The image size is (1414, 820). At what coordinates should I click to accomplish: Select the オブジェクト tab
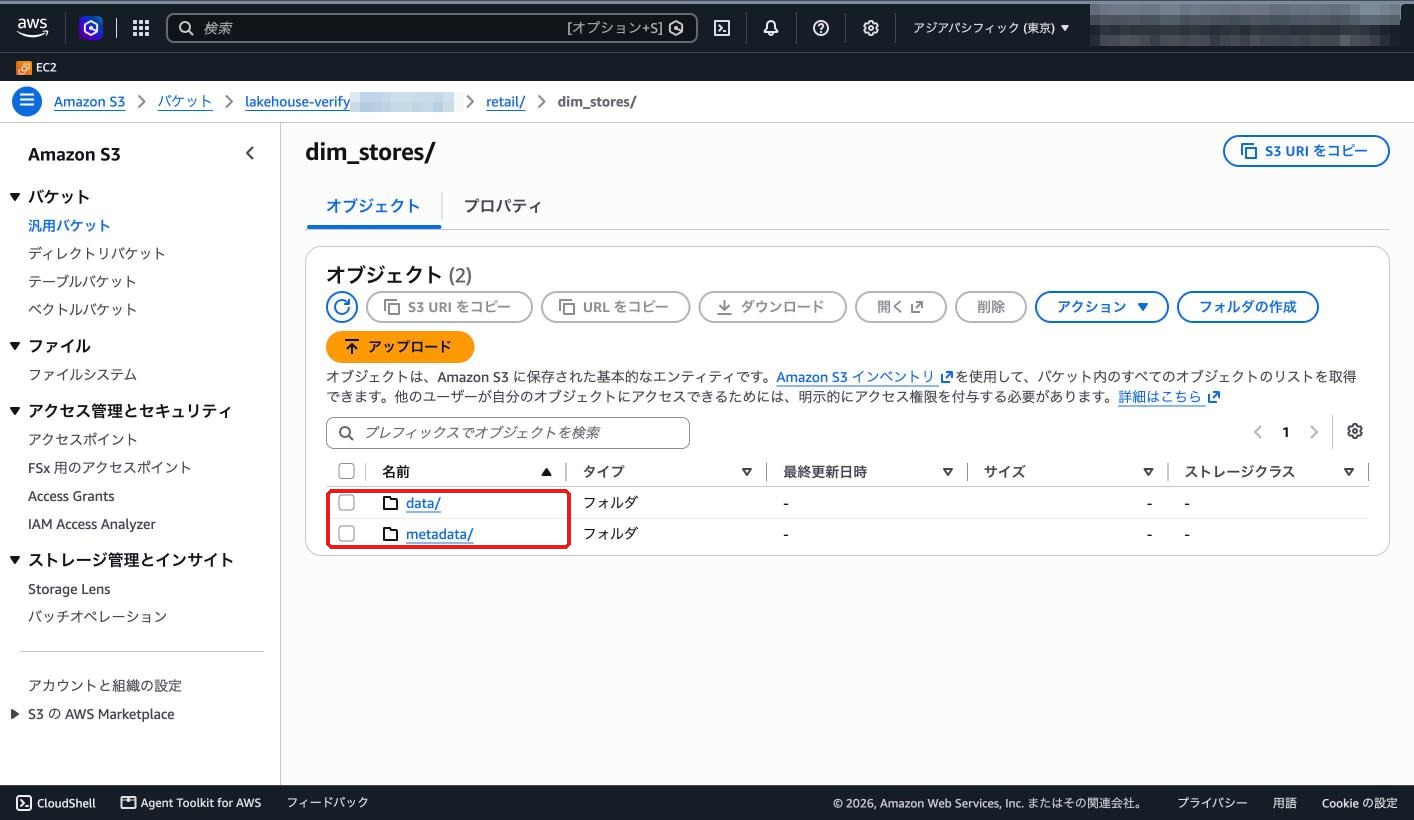[373, 206]
